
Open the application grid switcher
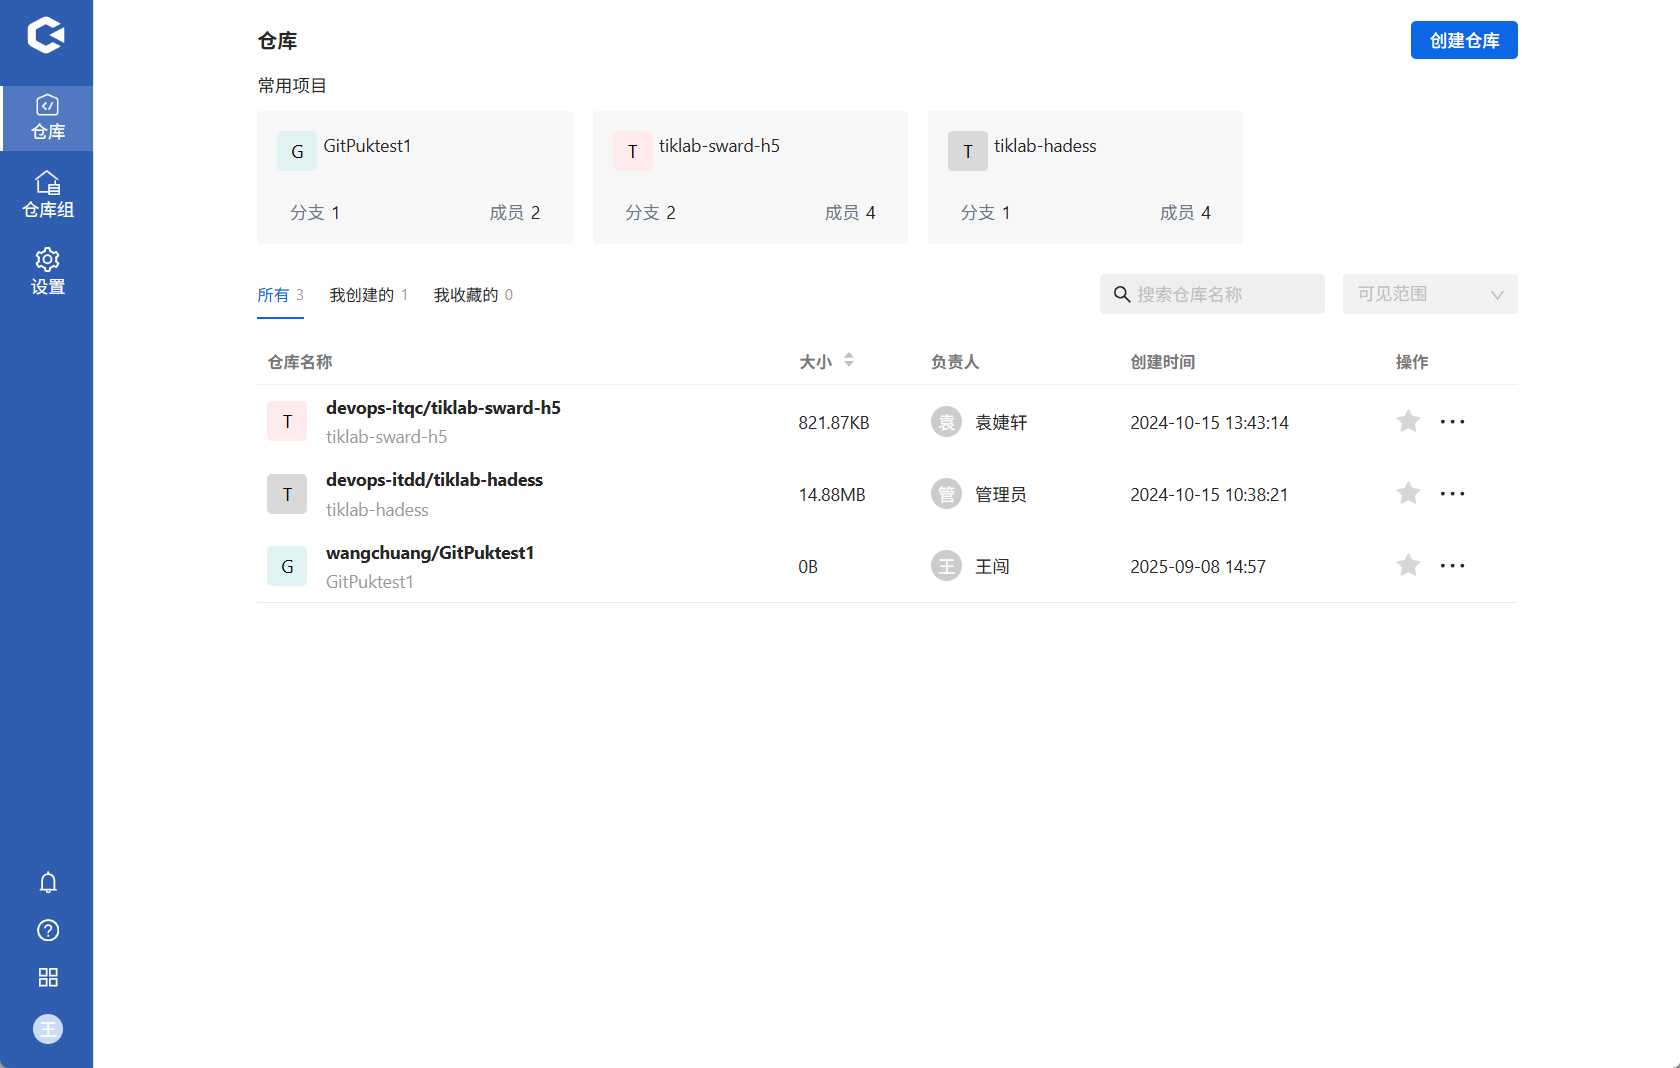tap(48, 977)
